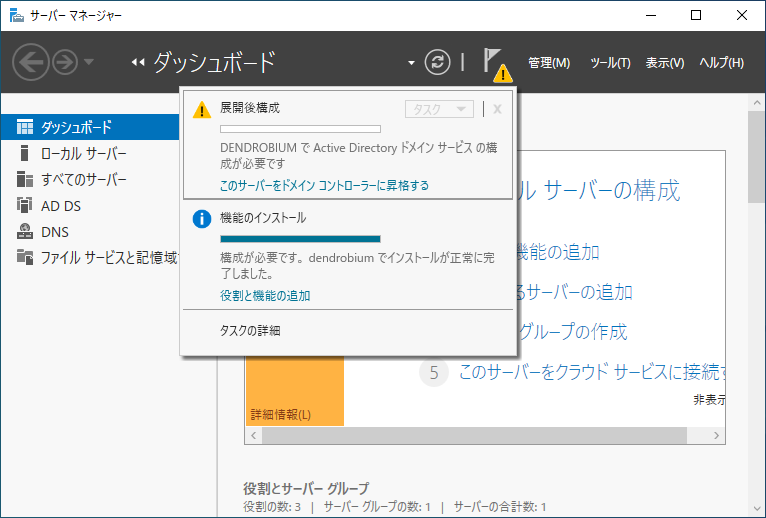This screenshot has height=518, width=766.
Task: Open the タスク dropdown in notification
Action: 439,109
